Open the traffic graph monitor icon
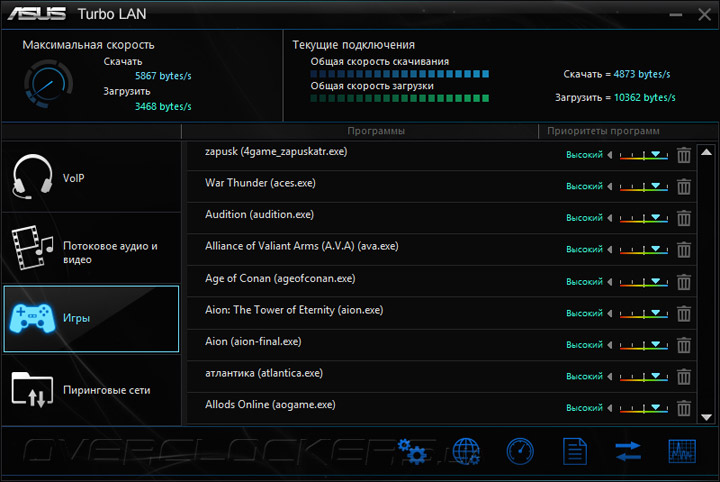This screenshot has width=720, height=482. pos(682,451)
